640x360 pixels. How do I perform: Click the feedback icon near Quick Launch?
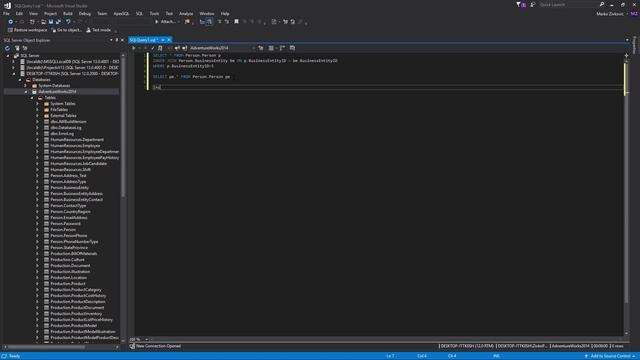[533, 4]
